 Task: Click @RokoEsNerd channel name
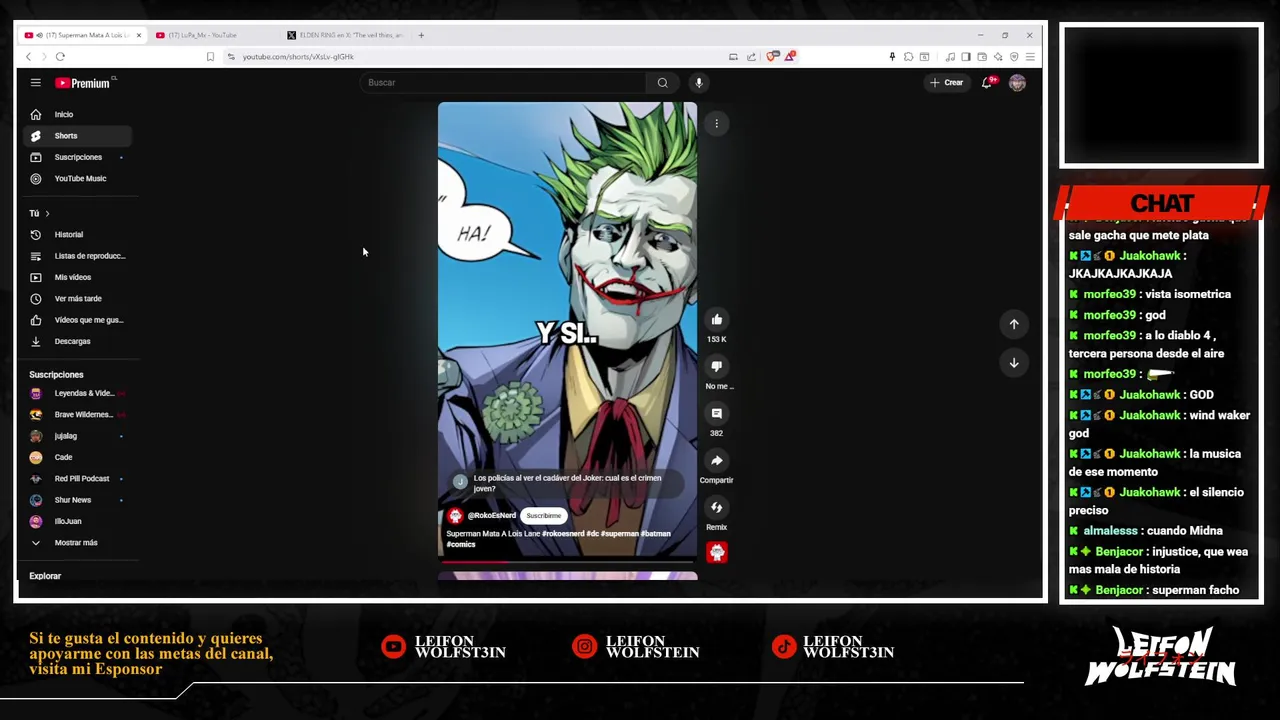[x=491, y=516]
